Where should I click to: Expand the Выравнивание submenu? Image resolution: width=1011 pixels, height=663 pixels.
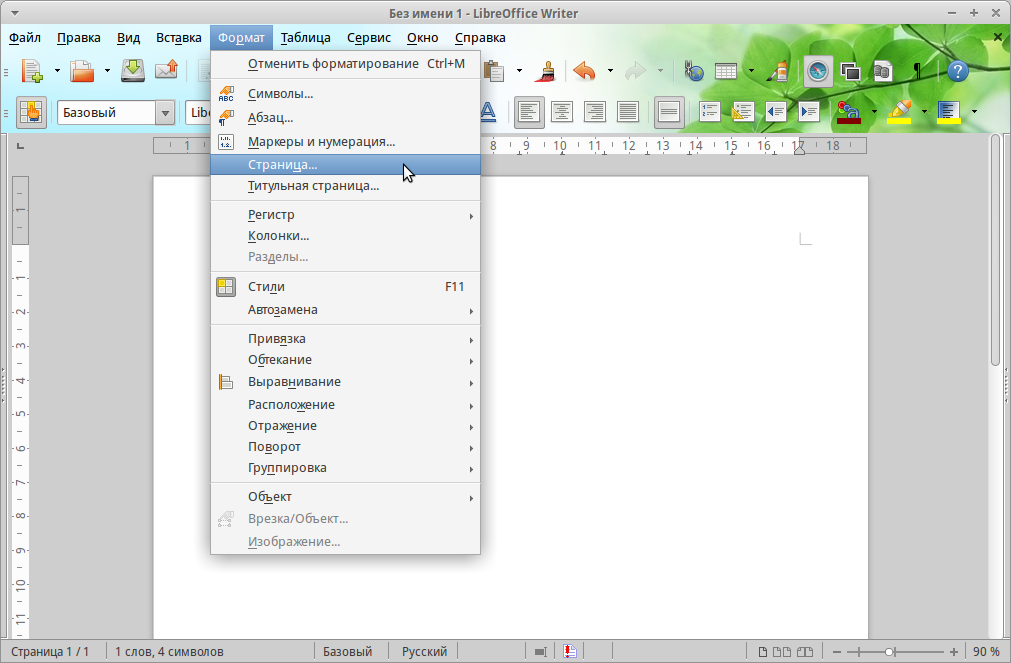346,382
